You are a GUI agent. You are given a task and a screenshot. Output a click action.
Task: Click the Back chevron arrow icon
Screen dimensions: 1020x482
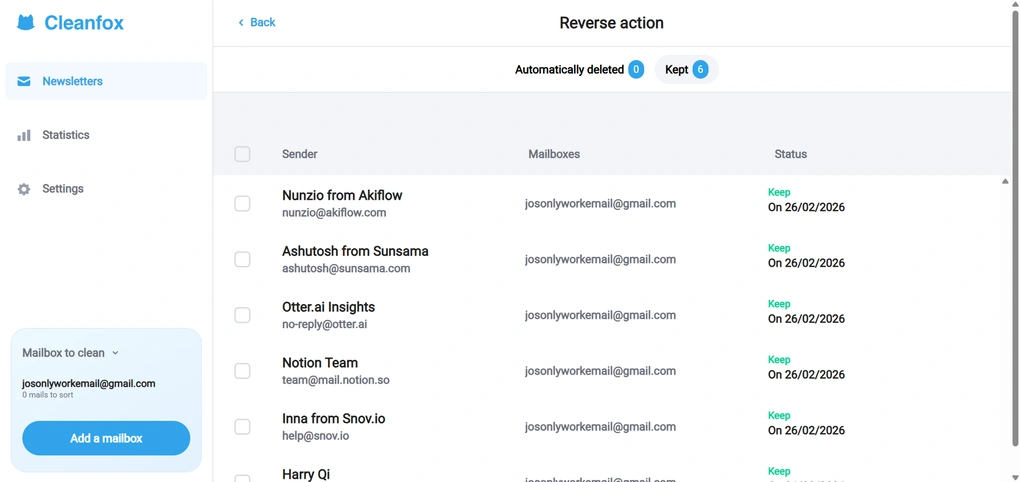(241, 23)
